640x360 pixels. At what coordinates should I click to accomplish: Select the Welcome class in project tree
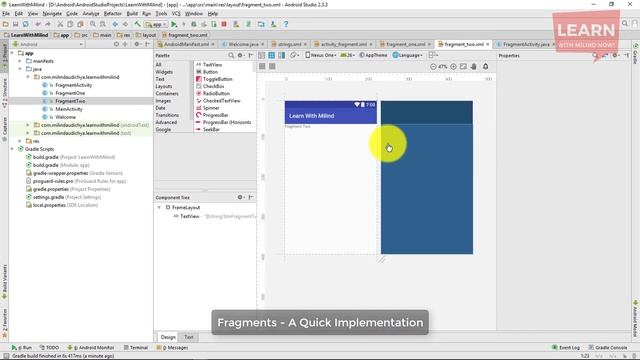tap(65, 117)
